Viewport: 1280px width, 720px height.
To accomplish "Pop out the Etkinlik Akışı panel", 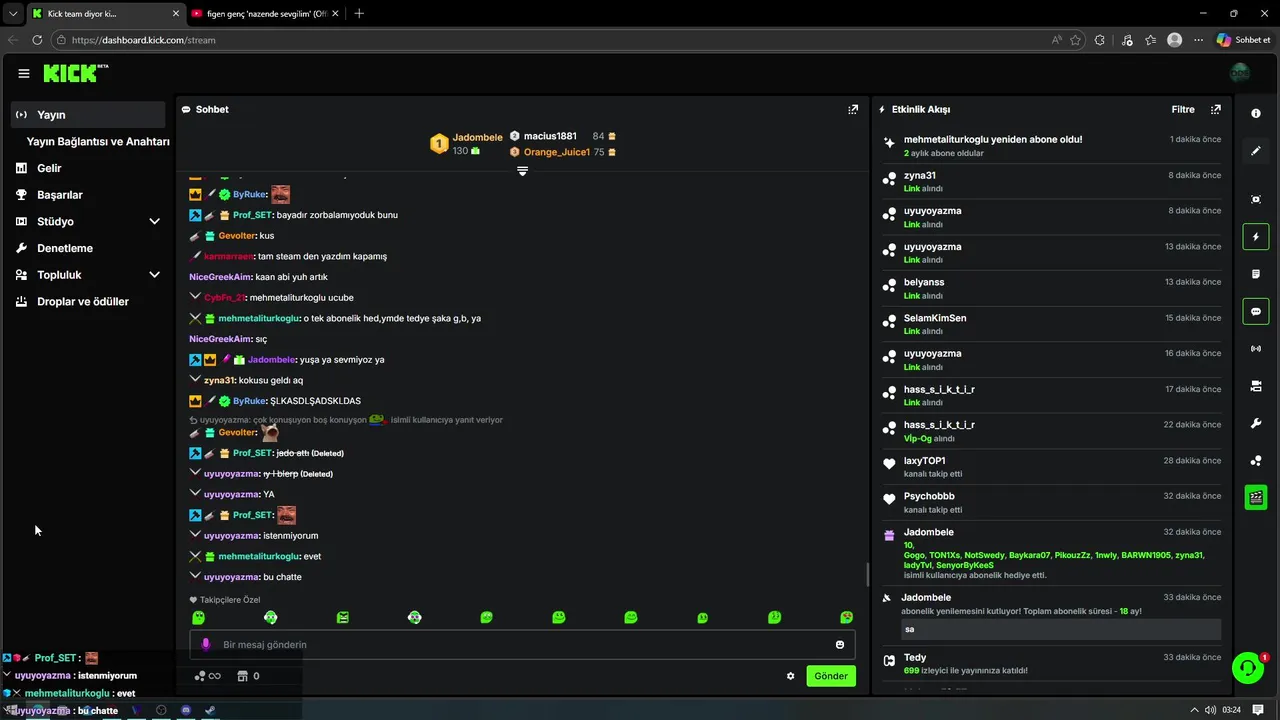I will [1216, 110].
